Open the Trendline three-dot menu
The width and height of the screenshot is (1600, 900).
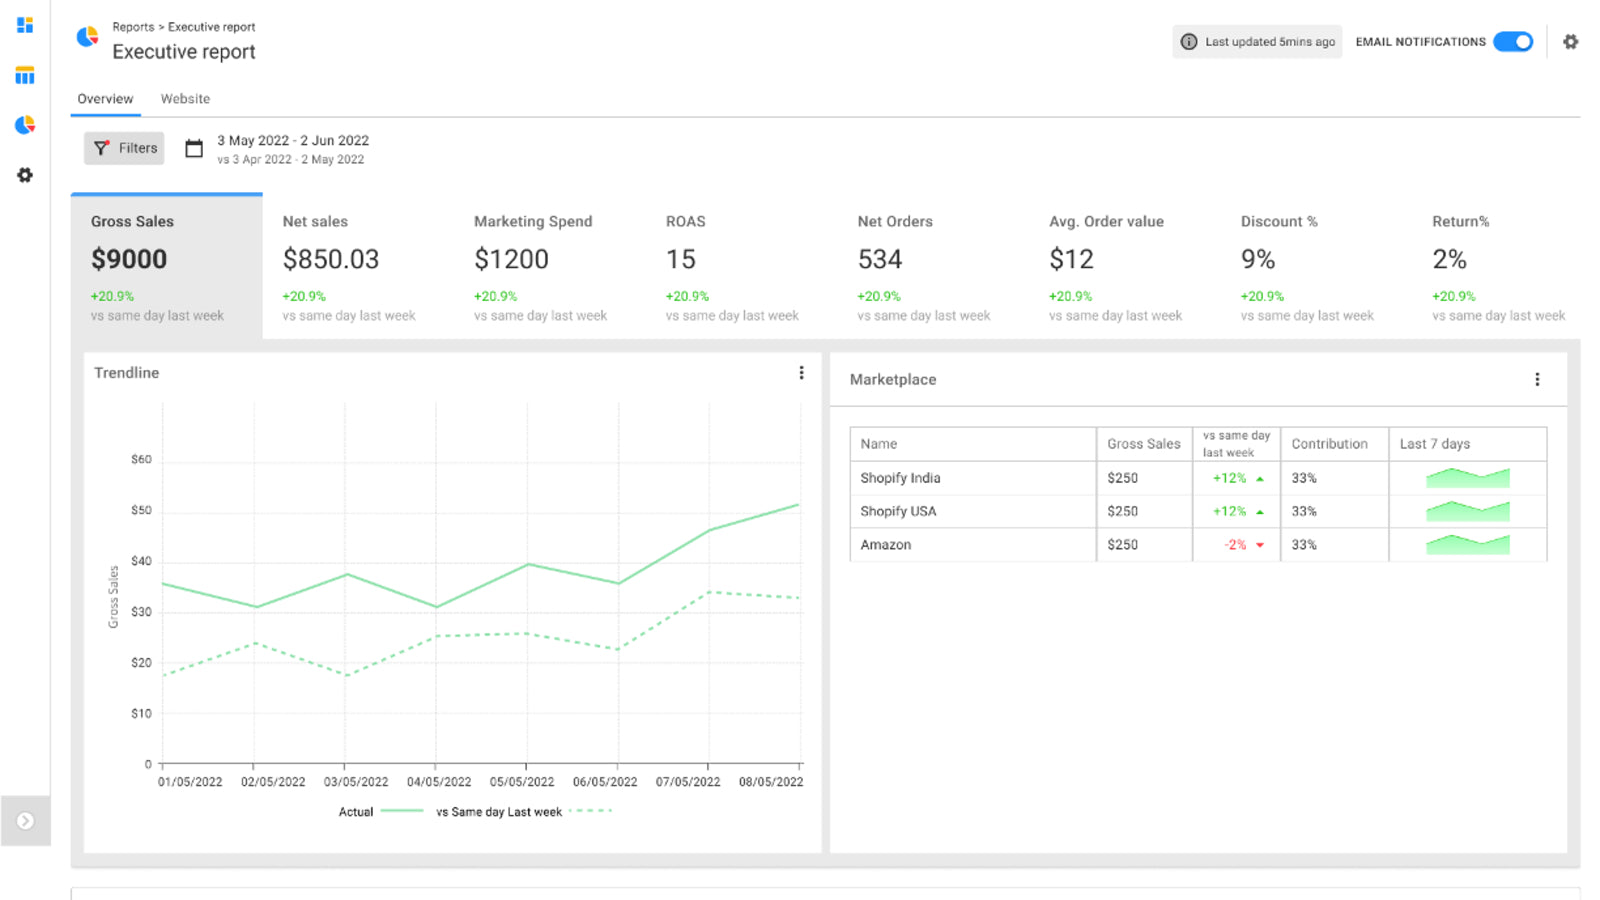click(801, 373)
